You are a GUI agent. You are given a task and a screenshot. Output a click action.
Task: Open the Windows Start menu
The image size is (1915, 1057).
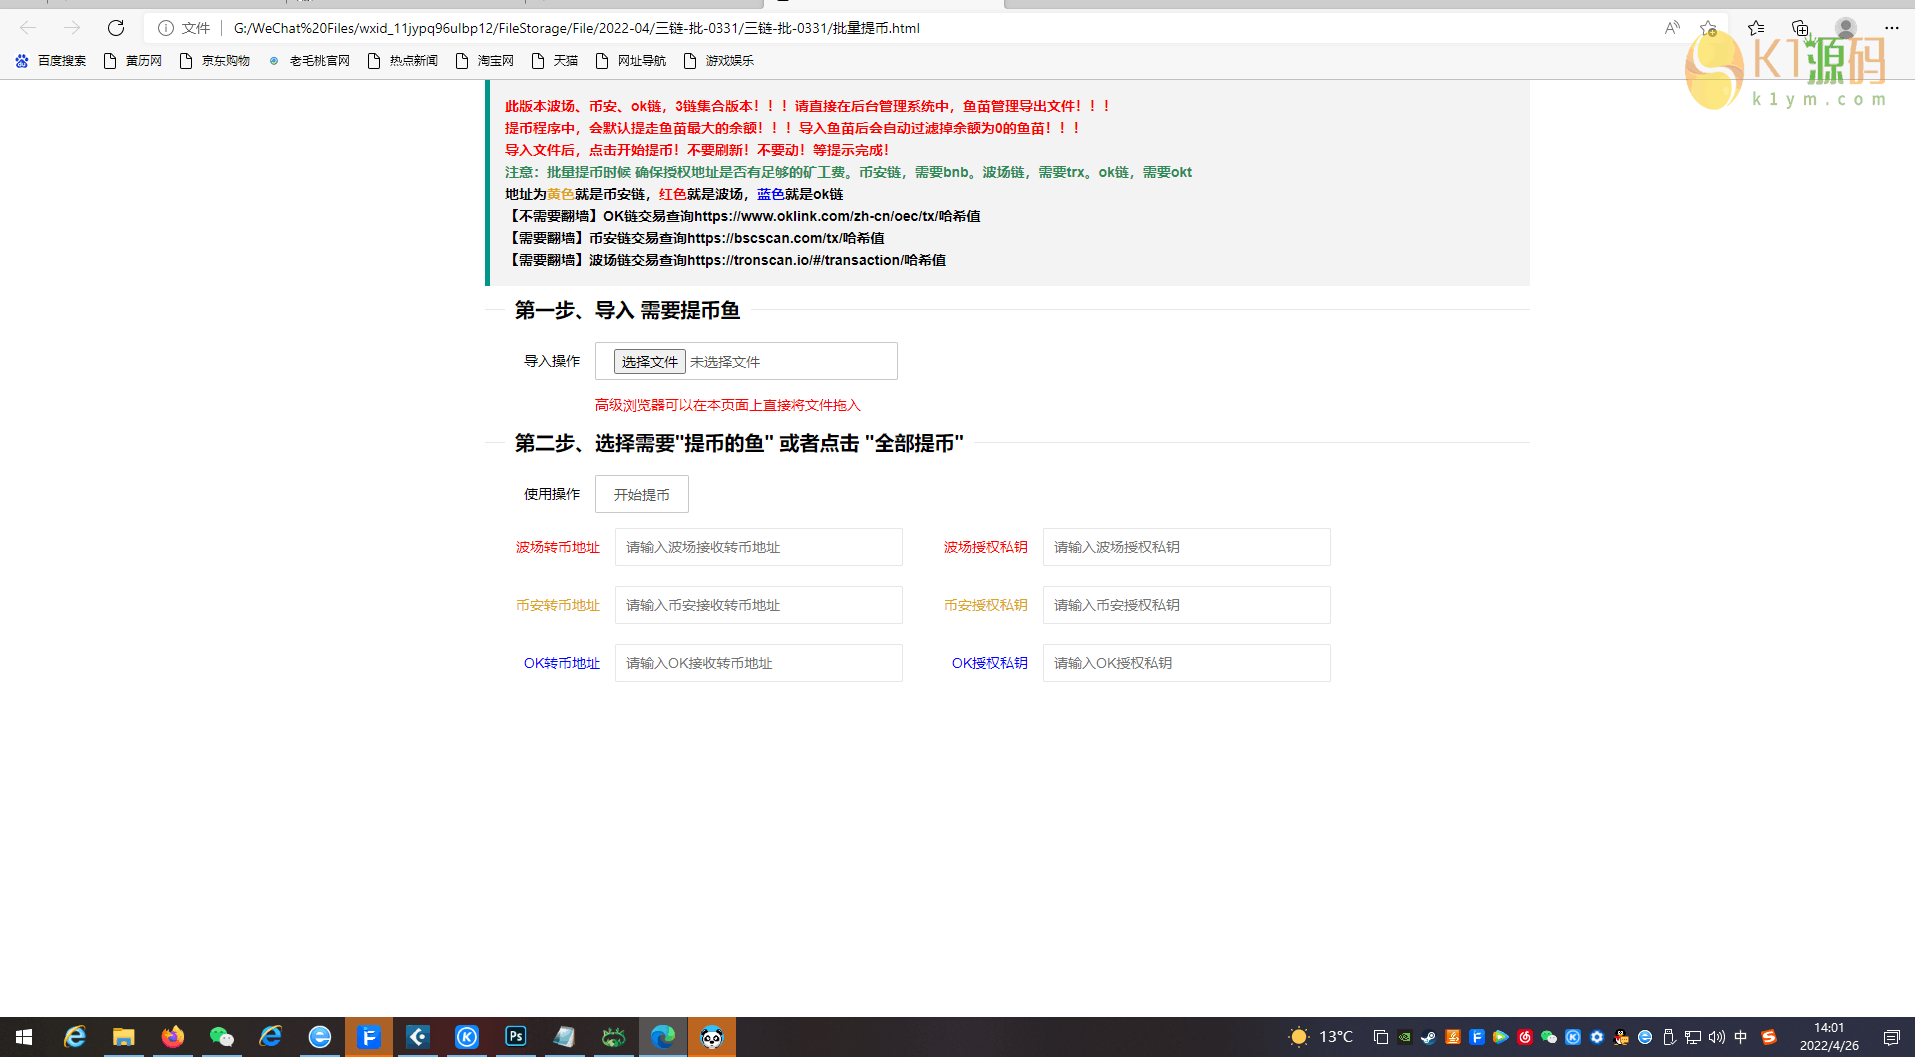[x=24, y=1037]
